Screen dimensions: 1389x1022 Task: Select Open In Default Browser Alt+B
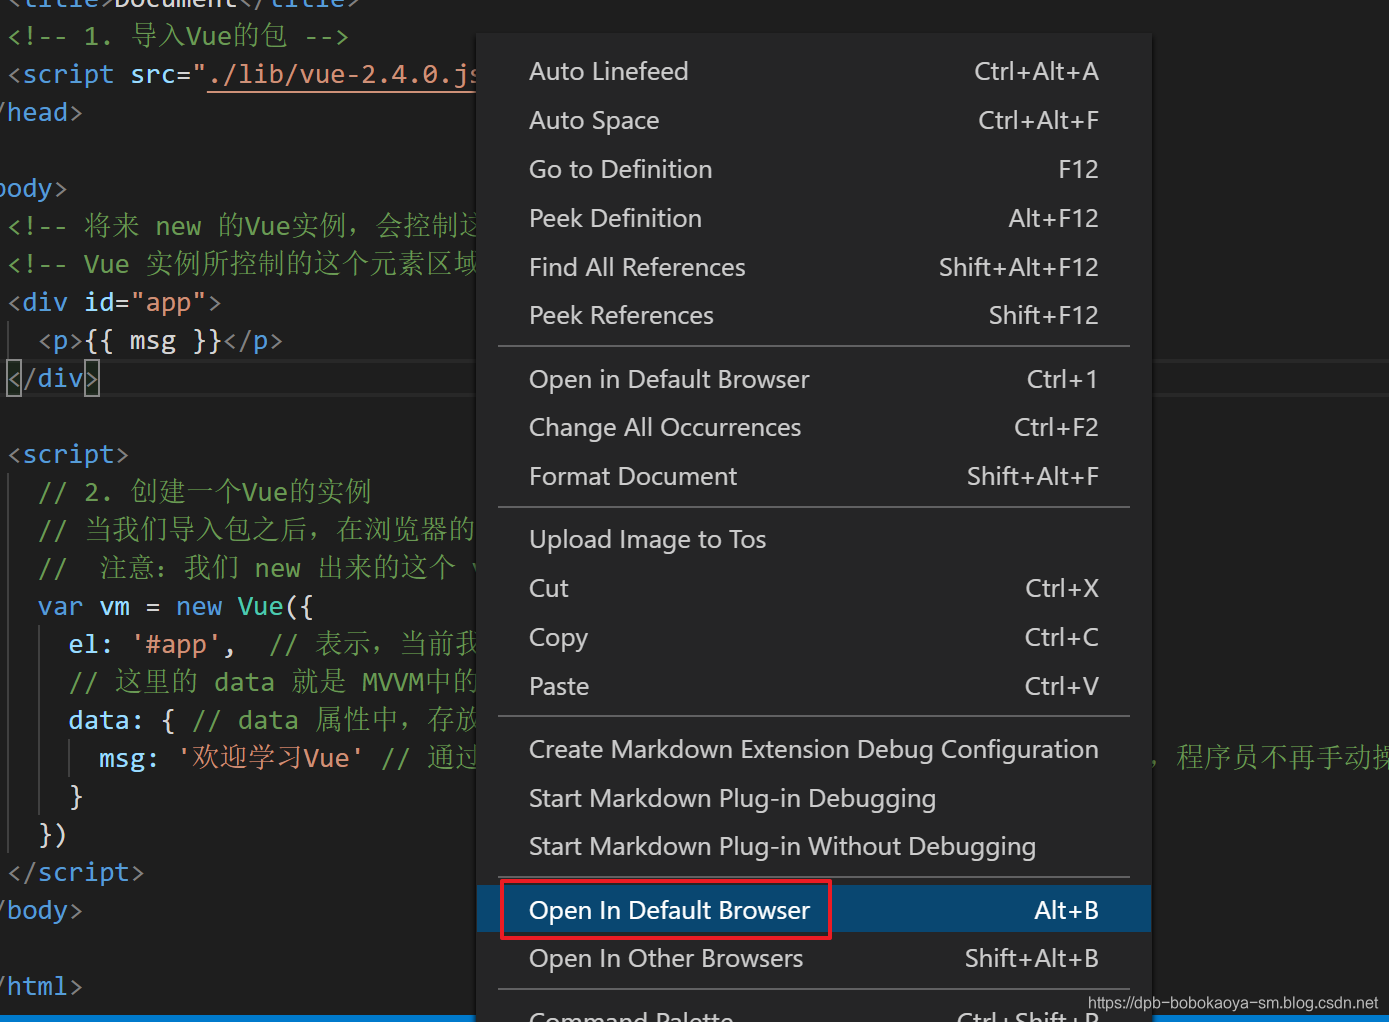[813, 910]
